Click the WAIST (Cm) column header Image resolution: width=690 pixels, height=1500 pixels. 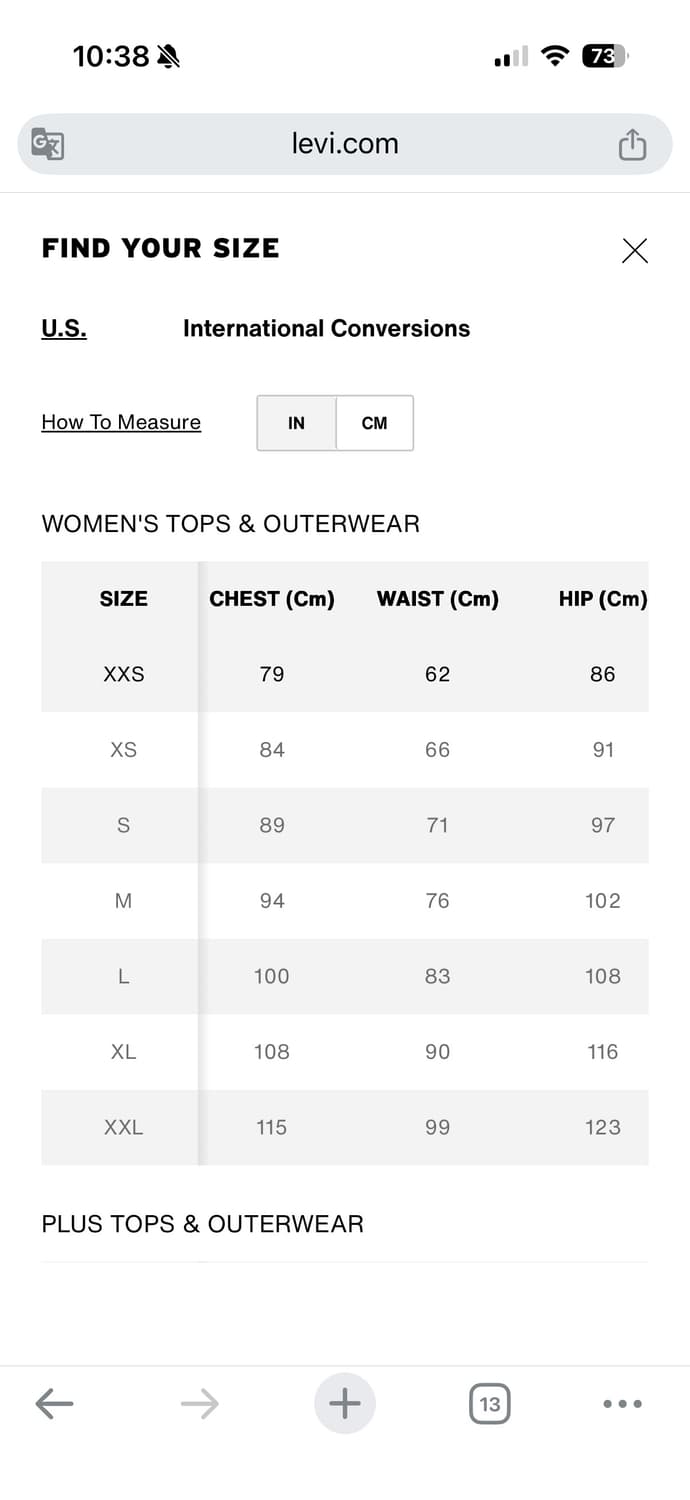tap(437, 599)
